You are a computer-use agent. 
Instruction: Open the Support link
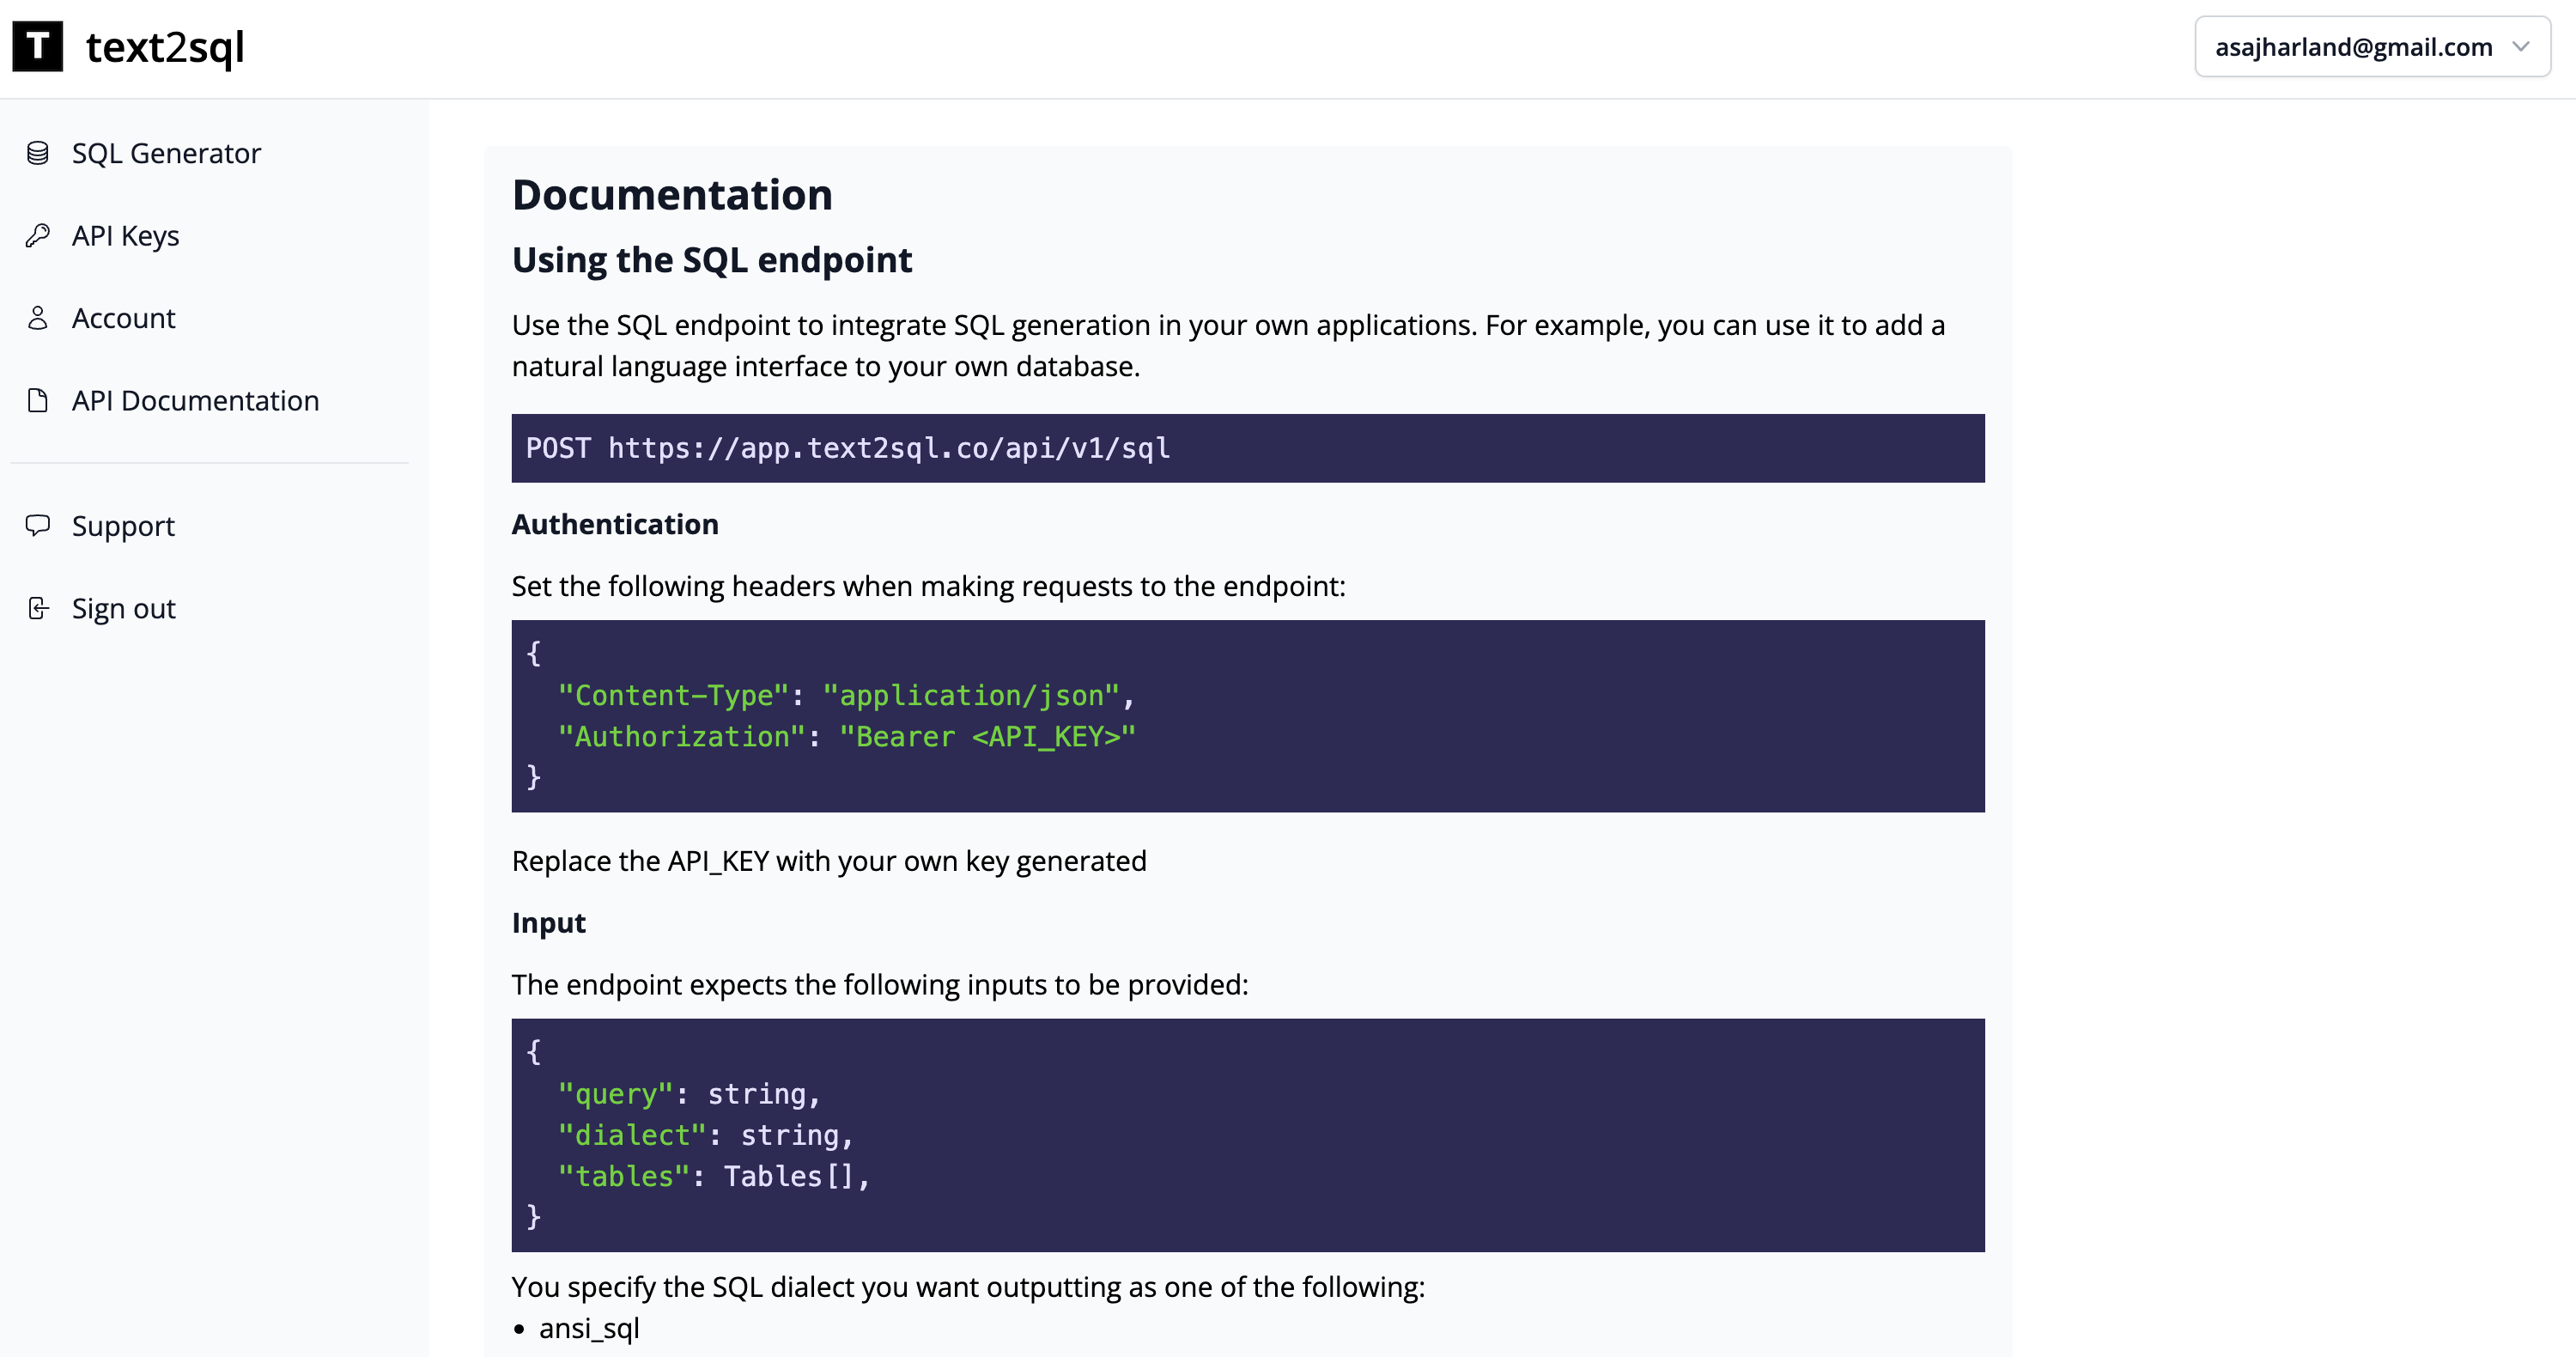click(x=123, y=526)
